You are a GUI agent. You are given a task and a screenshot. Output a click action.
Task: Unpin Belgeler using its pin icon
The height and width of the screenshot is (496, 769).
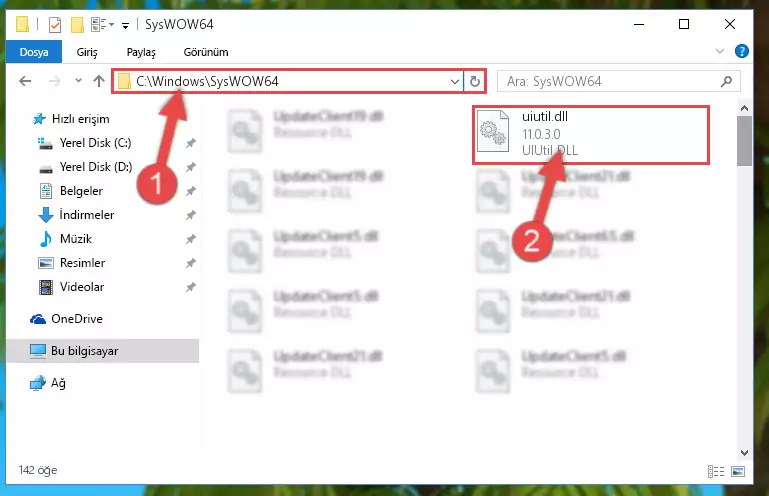coord(190,191)
